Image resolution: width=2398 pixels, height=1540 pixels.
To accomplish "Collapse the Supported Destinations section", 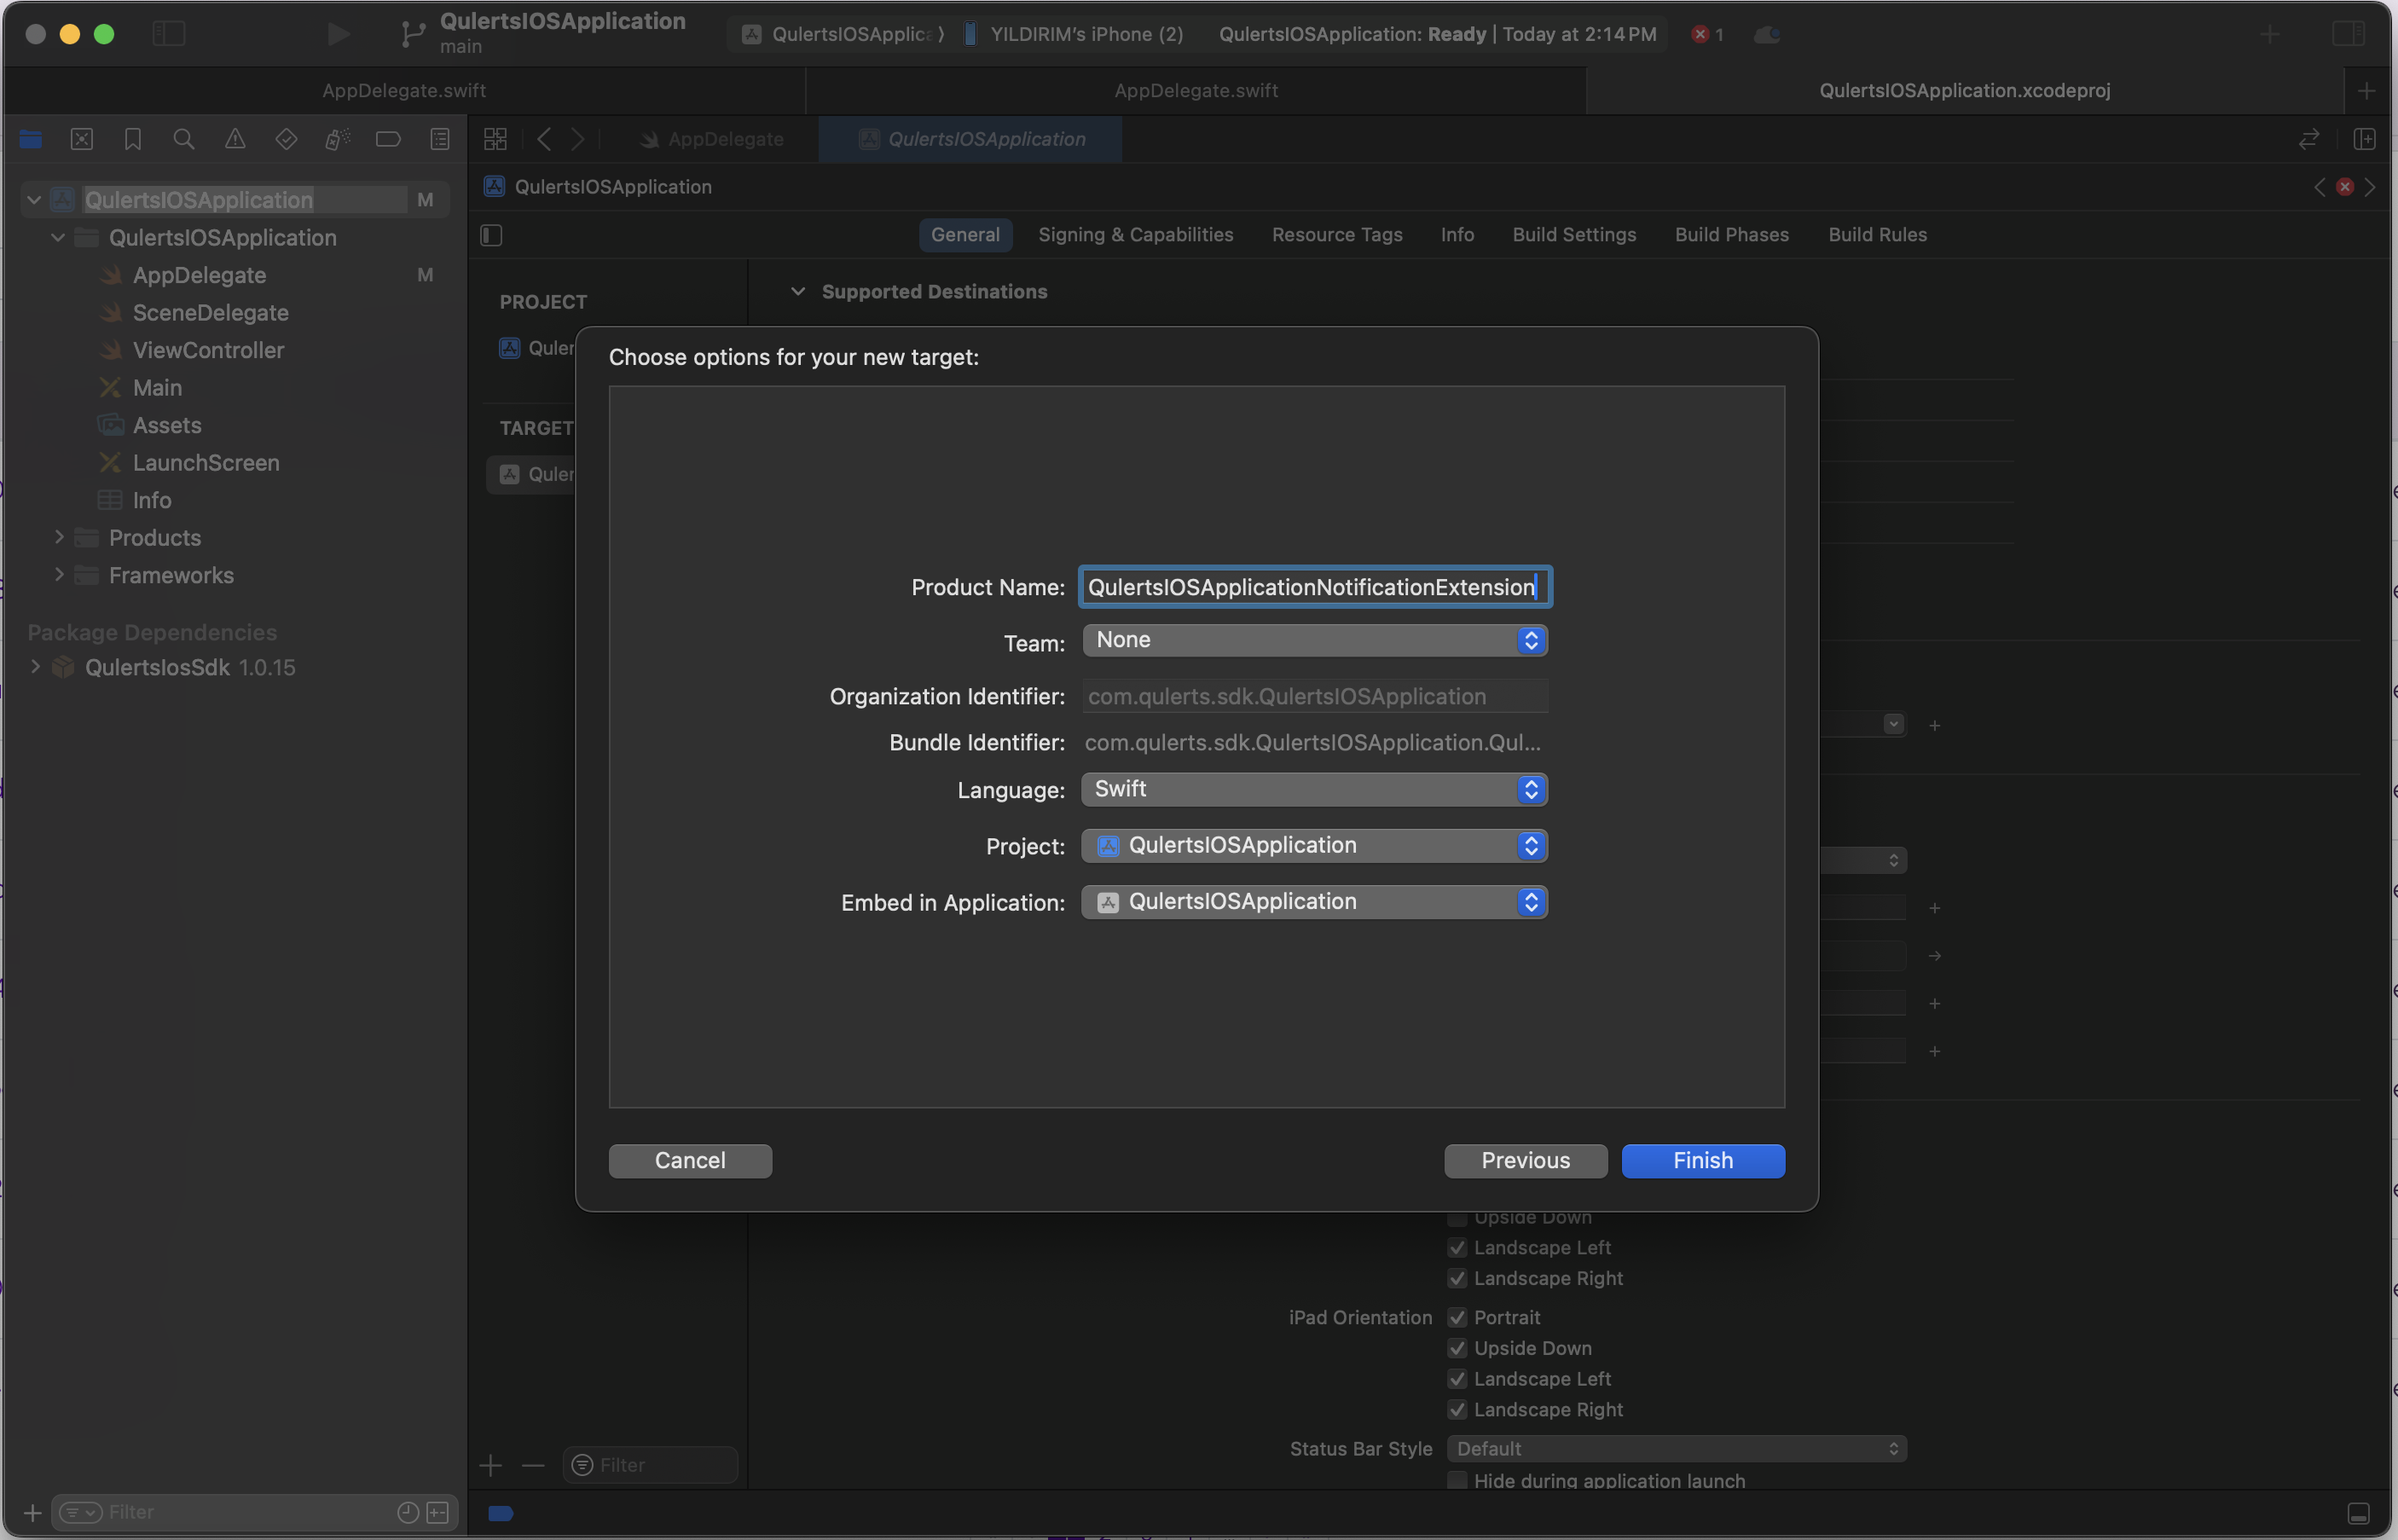I will click(x=797, y=292).
